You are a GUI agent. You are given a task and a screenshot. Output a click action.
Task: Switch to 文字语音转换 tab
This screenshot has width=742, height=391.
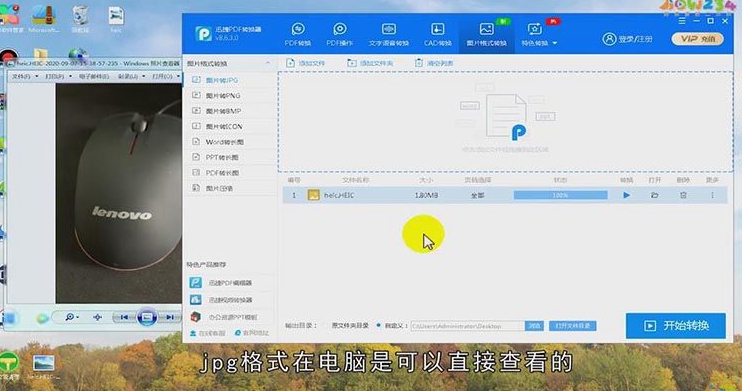coord(389,35)
